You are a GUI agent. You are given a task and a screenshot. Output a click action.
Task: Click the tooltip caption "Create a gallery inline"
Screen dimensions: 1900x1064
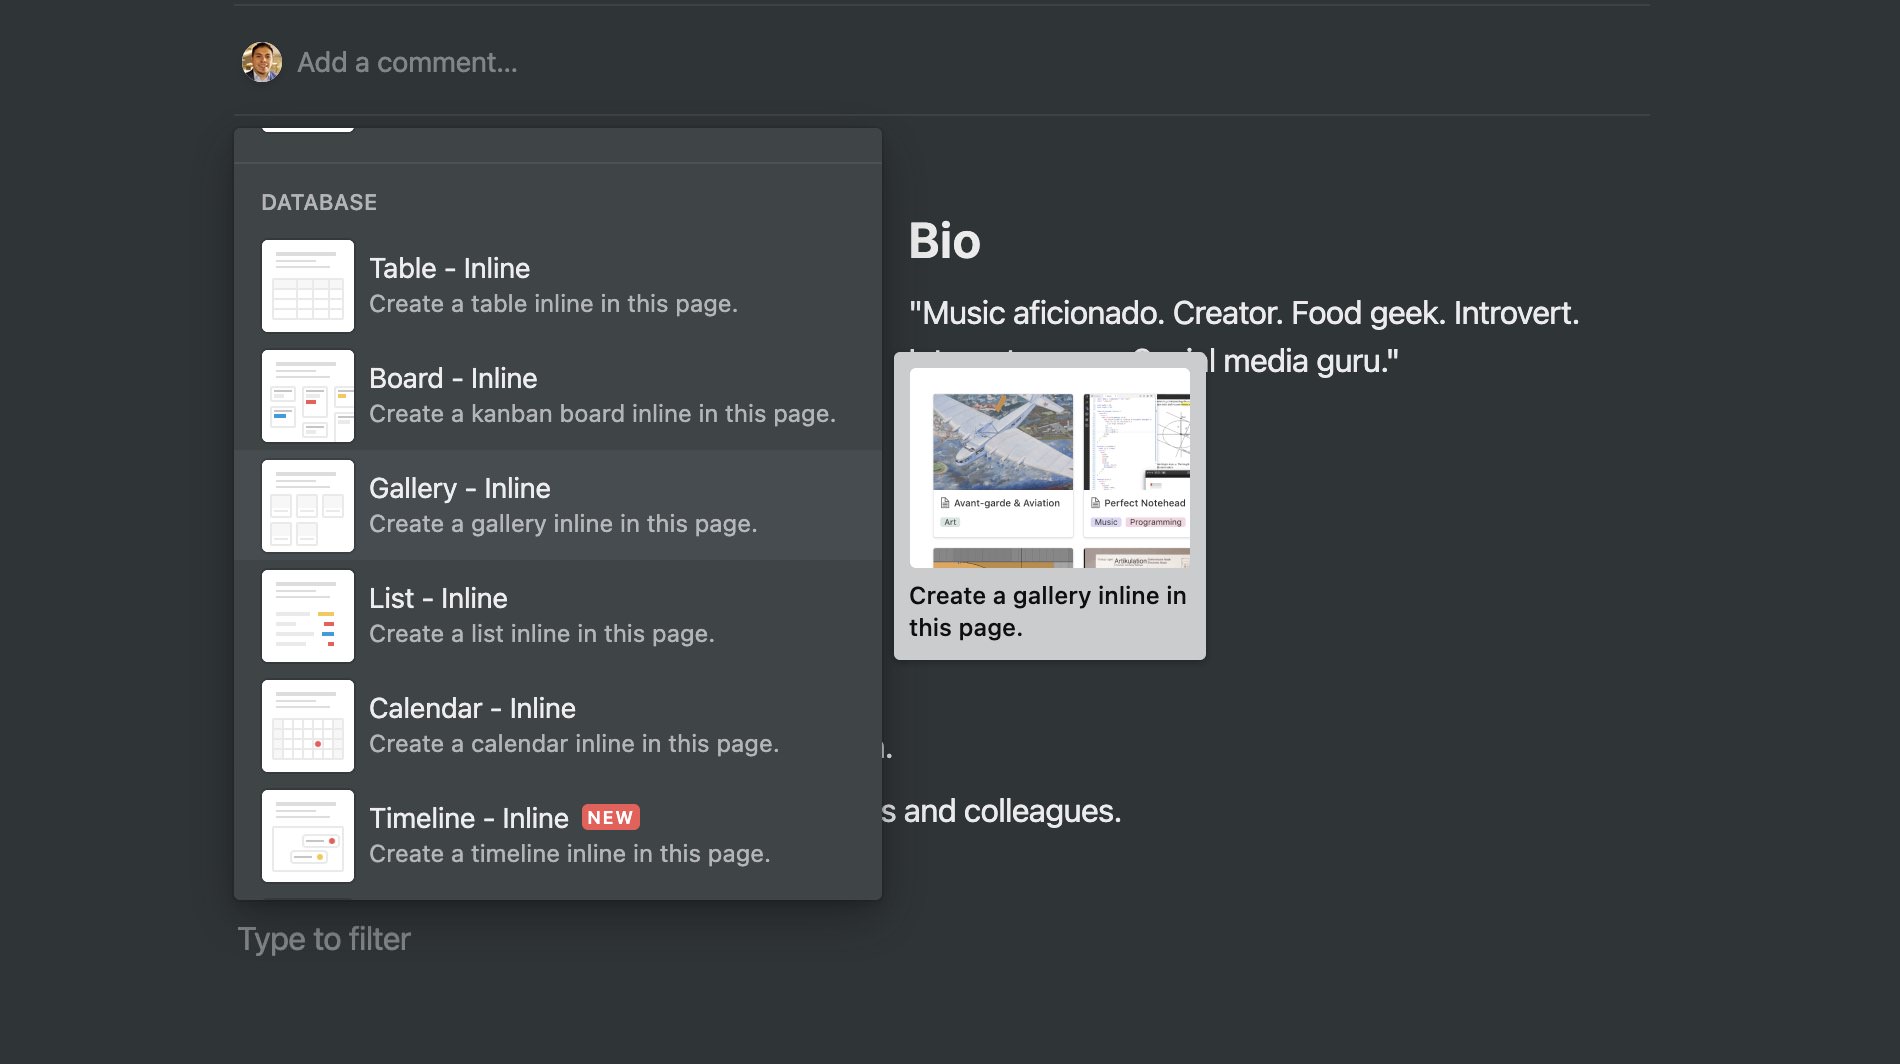coord(1048,611)
